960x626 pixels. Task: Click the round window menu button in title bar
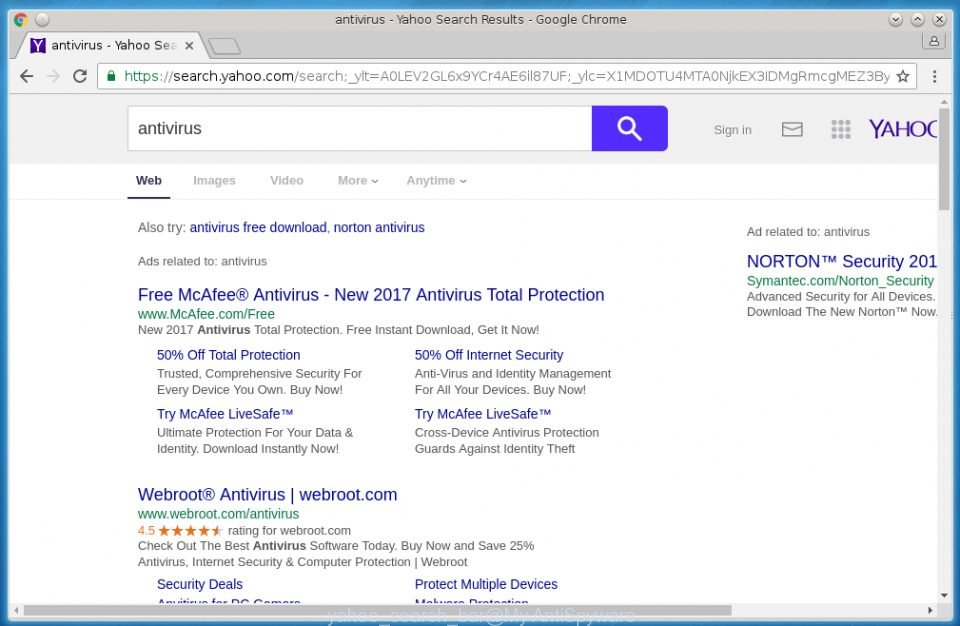tap(42, 20)
